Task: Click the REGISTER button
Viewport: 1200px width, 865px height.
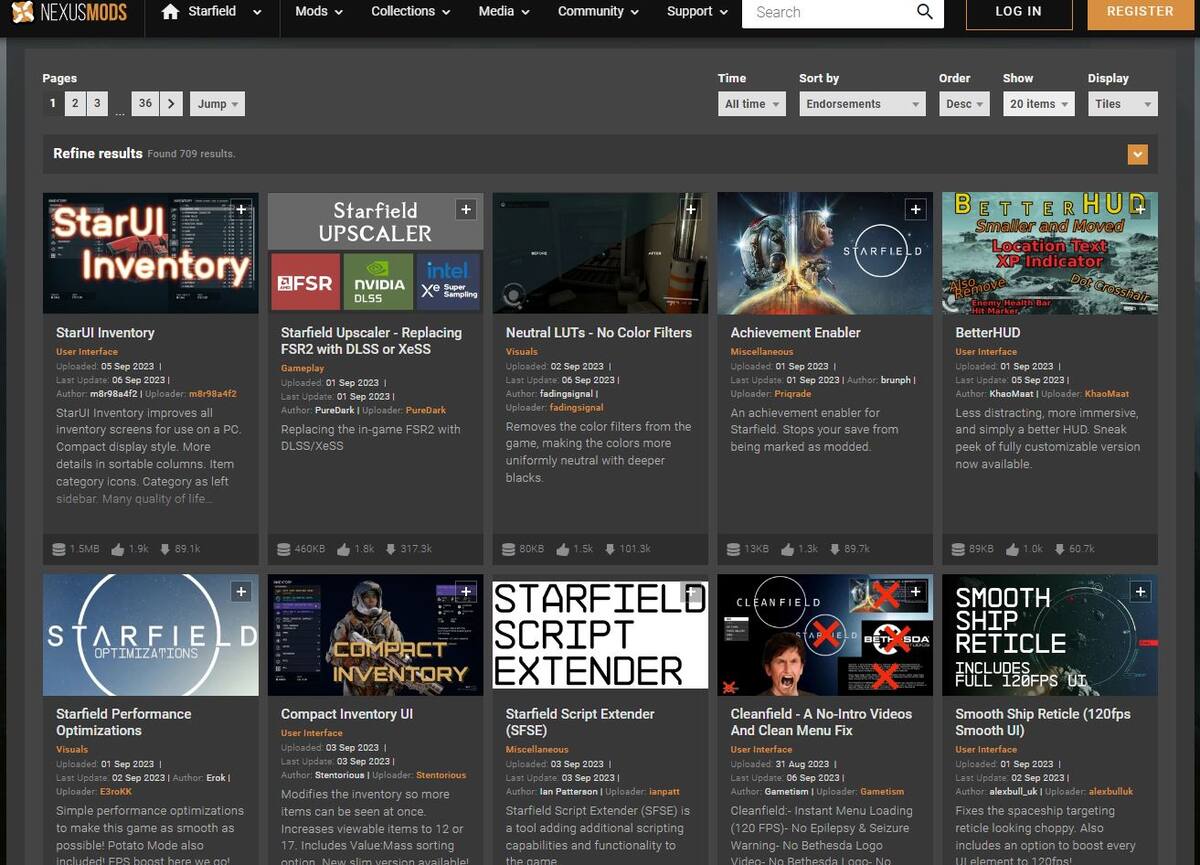Action: [x=1140, y=12]
